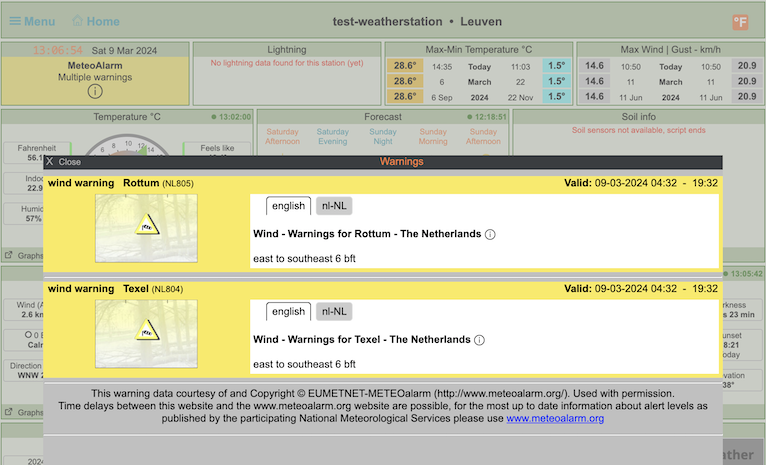Screen dimensions: 766x465
Task: Select the Sunday Morning forecast
Action: (433, 136)
